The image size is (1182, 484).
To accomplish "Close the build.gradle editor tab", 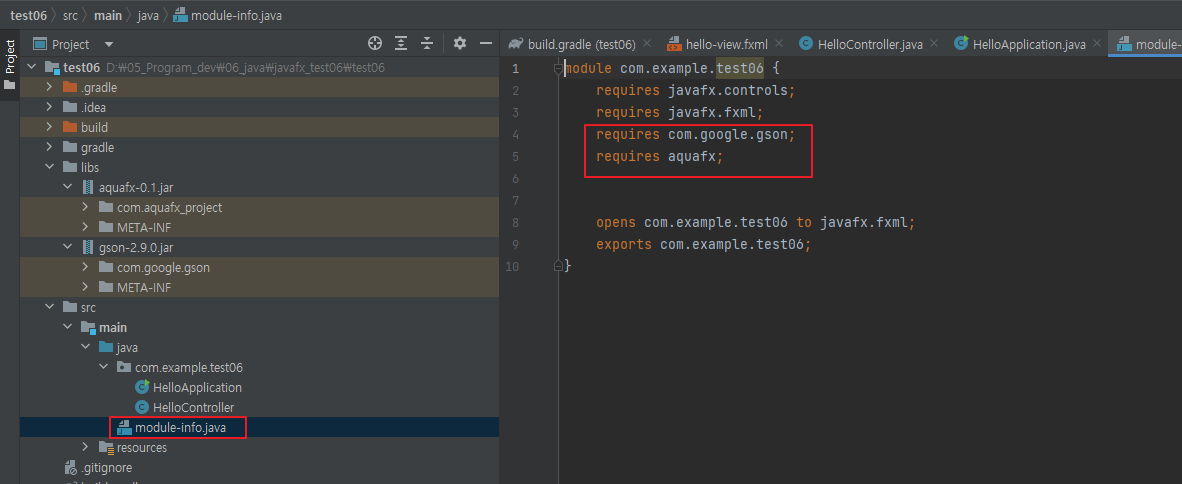I will [648, 44].
